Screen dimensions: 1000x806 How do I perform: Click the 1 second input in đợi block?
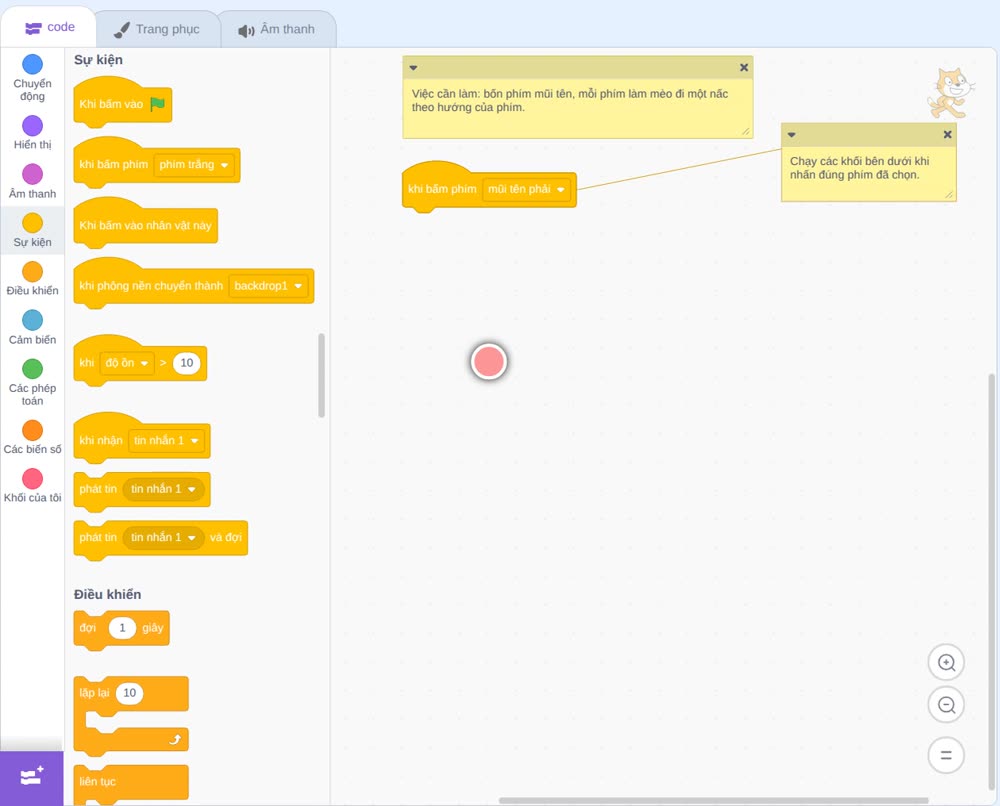[x=122, y=628]
